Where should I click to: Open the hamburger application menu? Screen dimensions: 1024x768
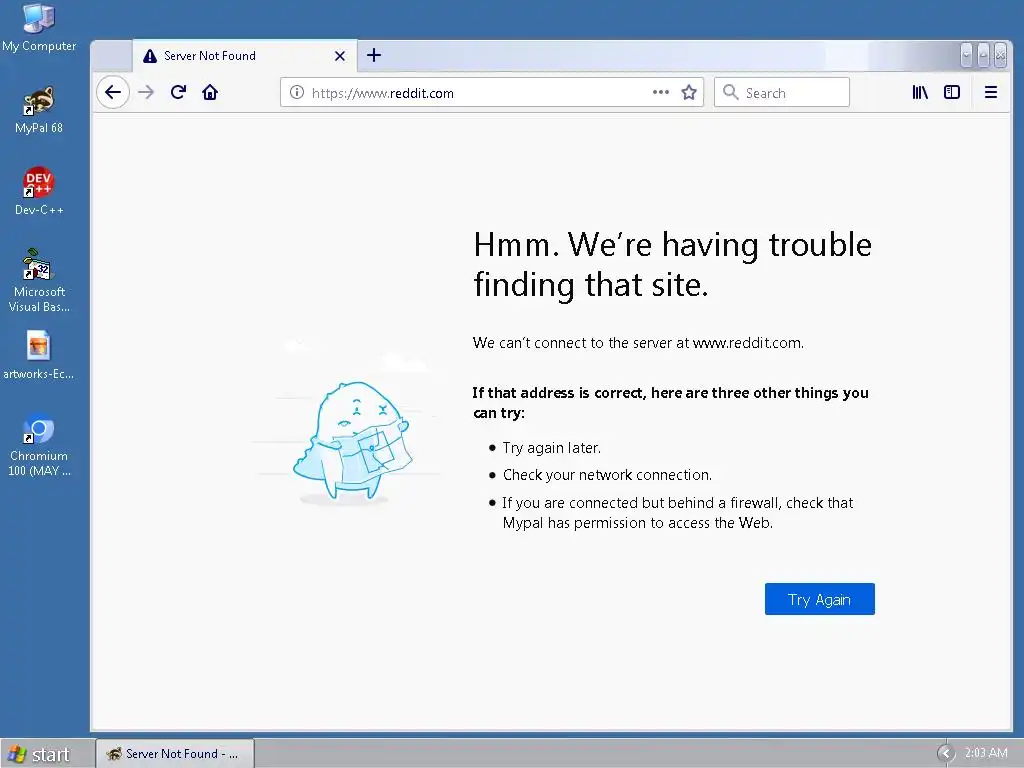(x=990, y=92)
